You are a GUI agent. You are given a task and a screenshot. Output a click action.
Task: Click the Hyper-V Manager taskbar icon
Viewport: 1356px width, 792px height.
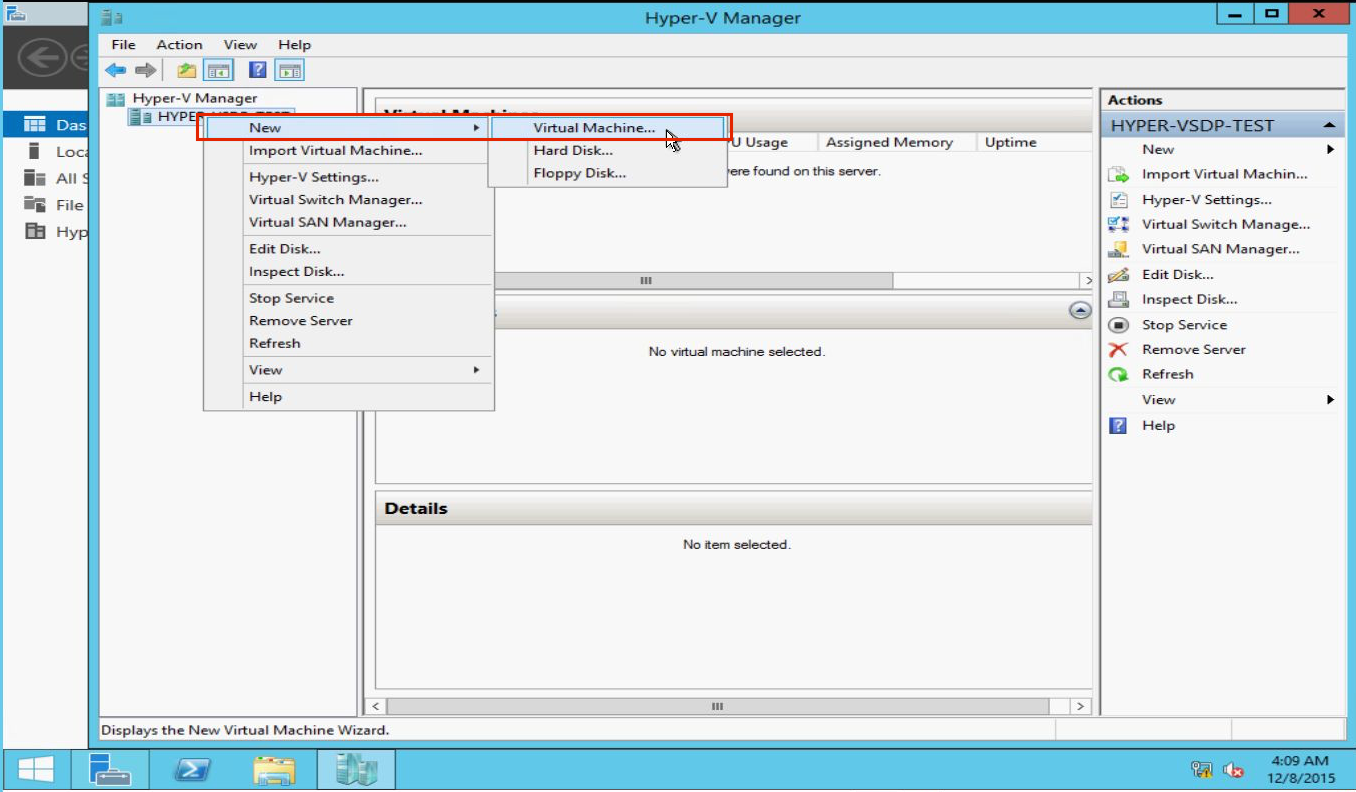point(356,770)
